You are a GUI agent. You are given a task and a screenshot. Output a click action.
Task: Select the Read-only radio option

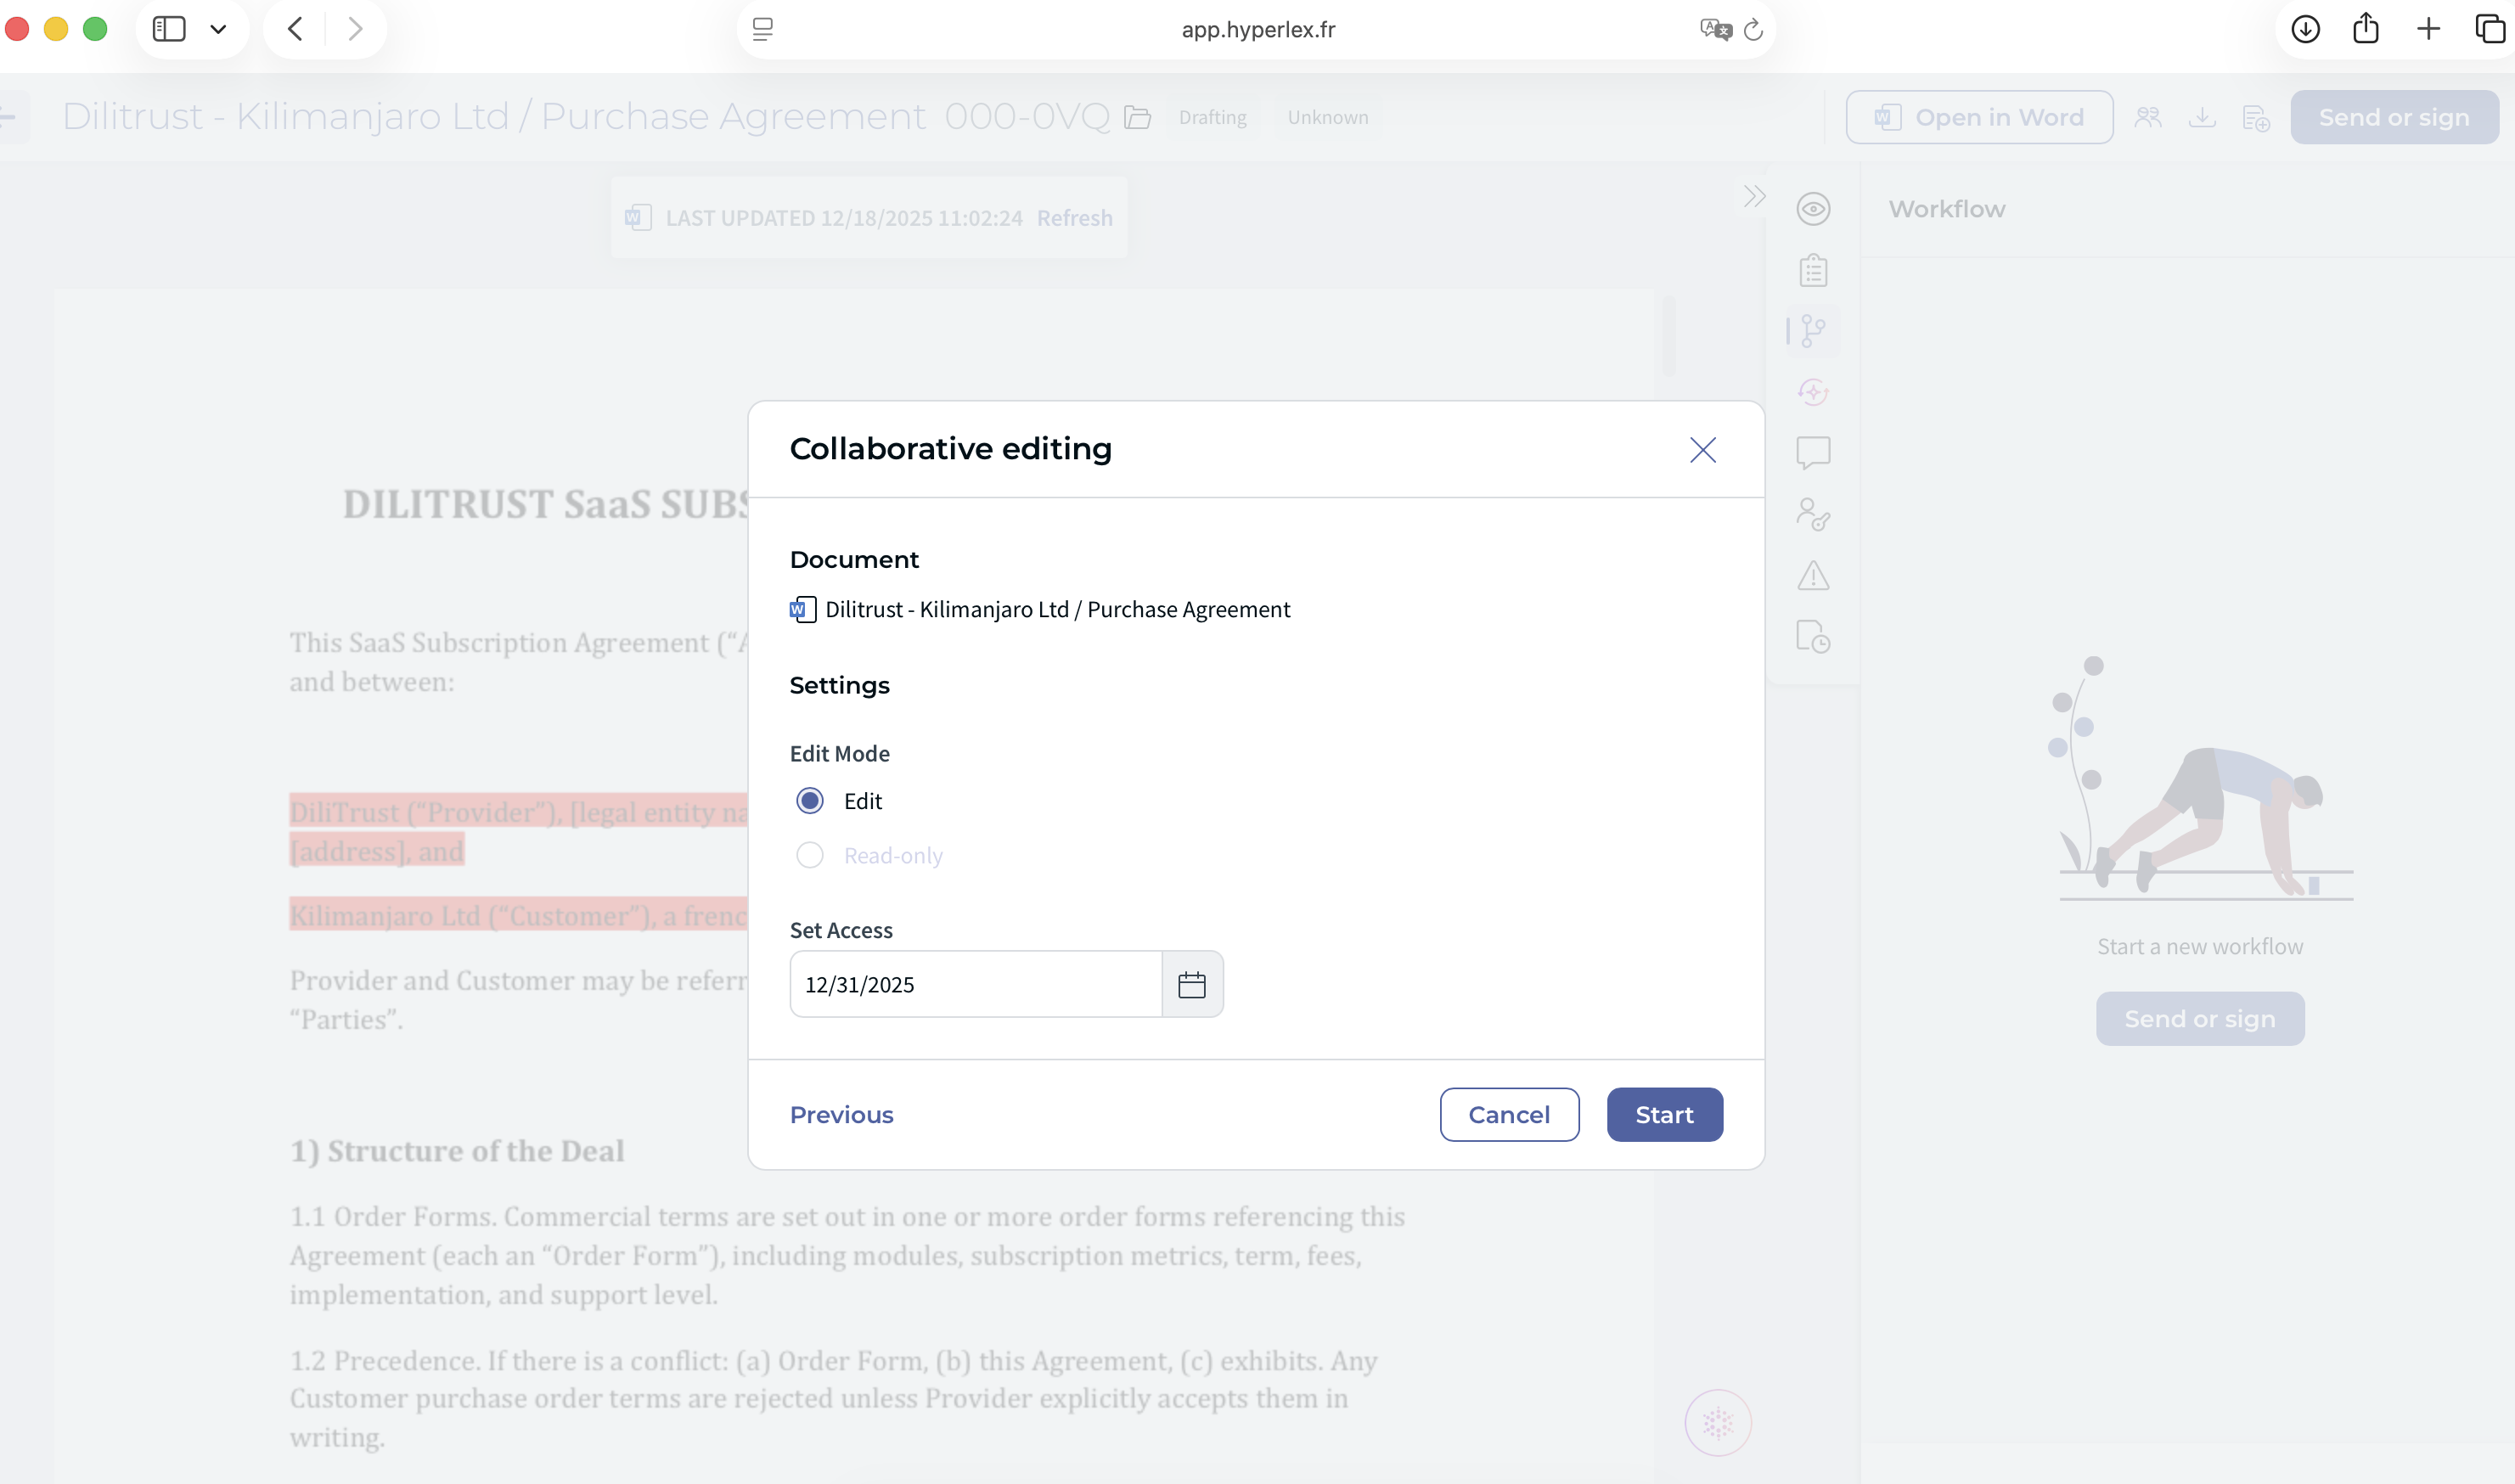[x=809, y=856]
